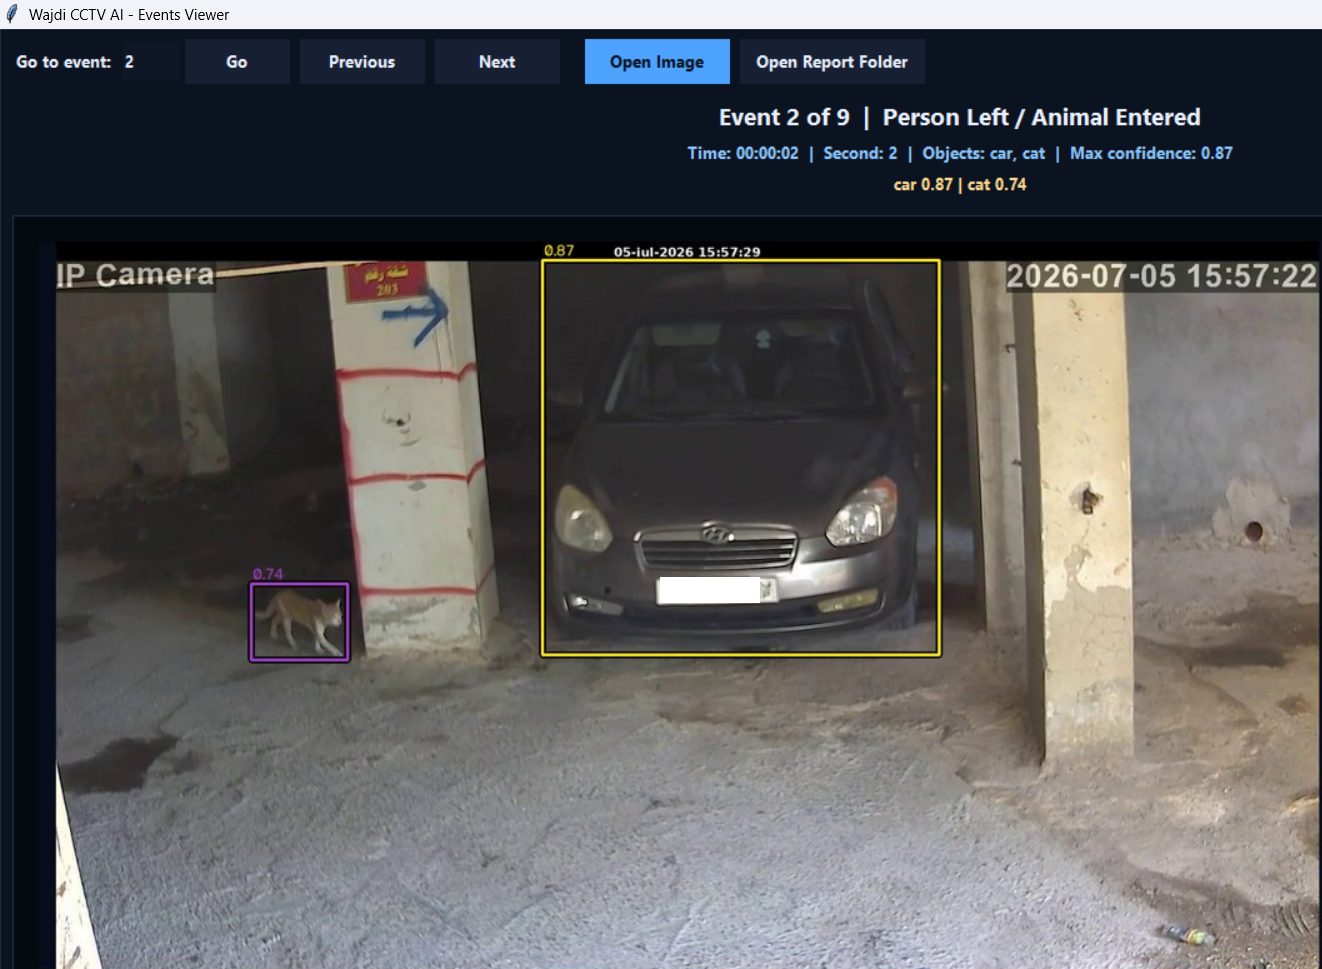The height and width of the screenshot is (969, 1322).
Task: Click the detected cat in the image
Action: 299,622
